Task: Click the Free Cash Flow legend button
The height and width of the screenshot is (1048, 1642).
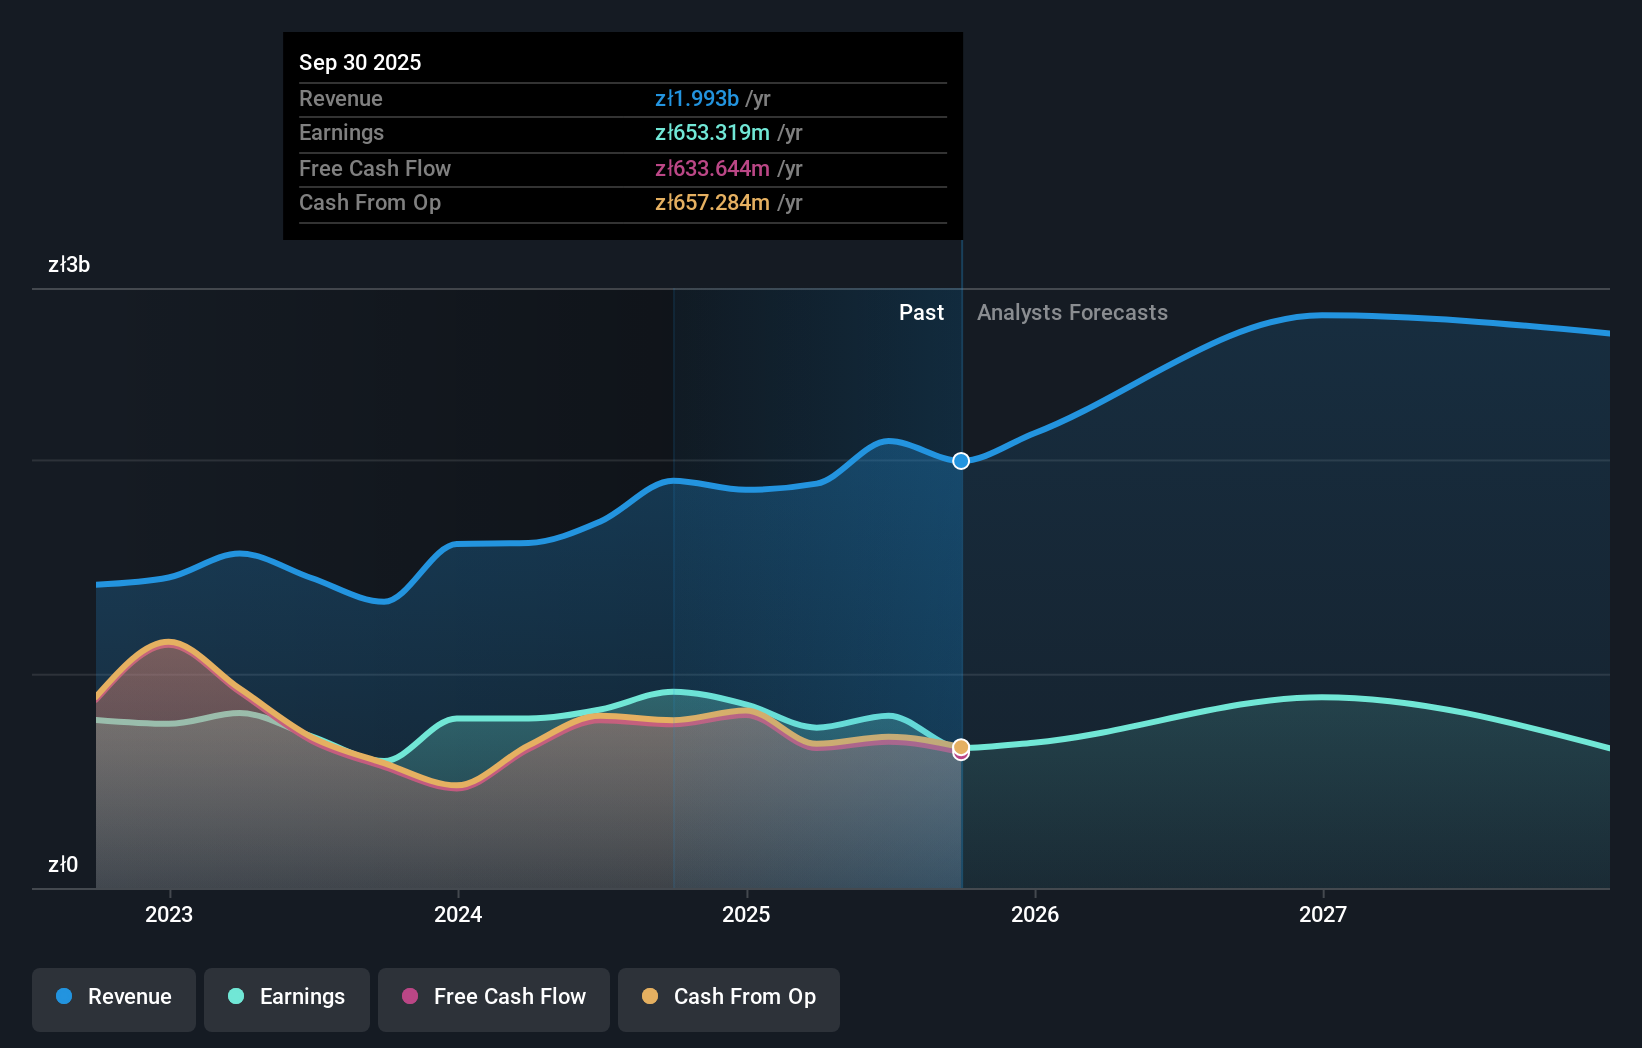Action: [x=493, y=998]
